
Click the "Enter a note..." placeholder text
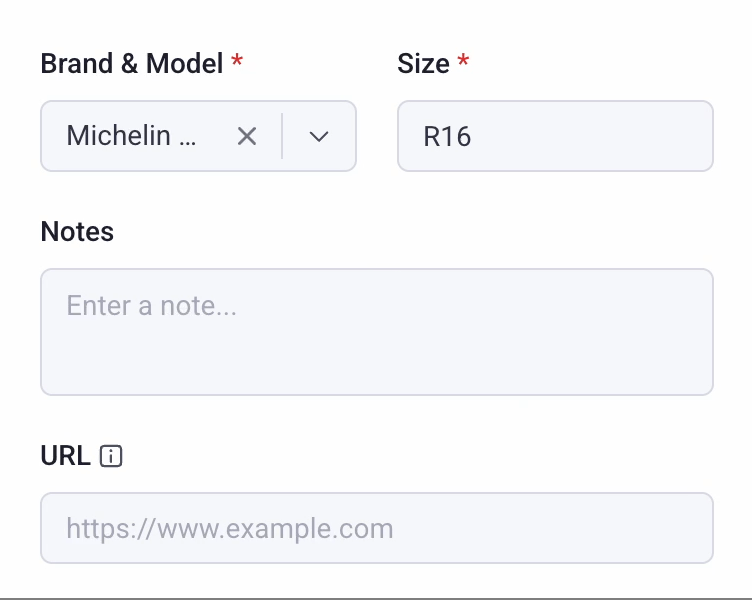(152, 306)
